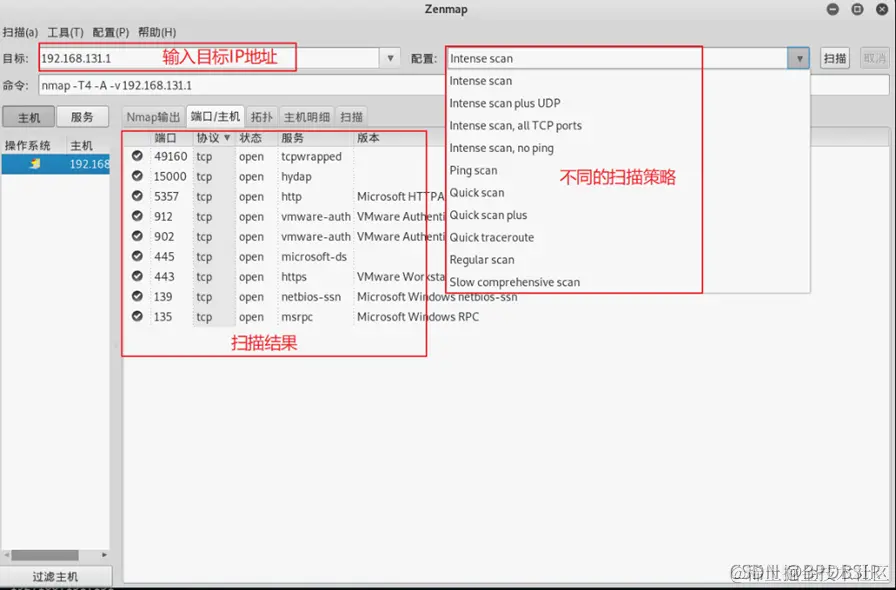The height and width of the screenshot is (590, 896).
Task: Open the 帮助(H) menu
Action: (157, 32)
